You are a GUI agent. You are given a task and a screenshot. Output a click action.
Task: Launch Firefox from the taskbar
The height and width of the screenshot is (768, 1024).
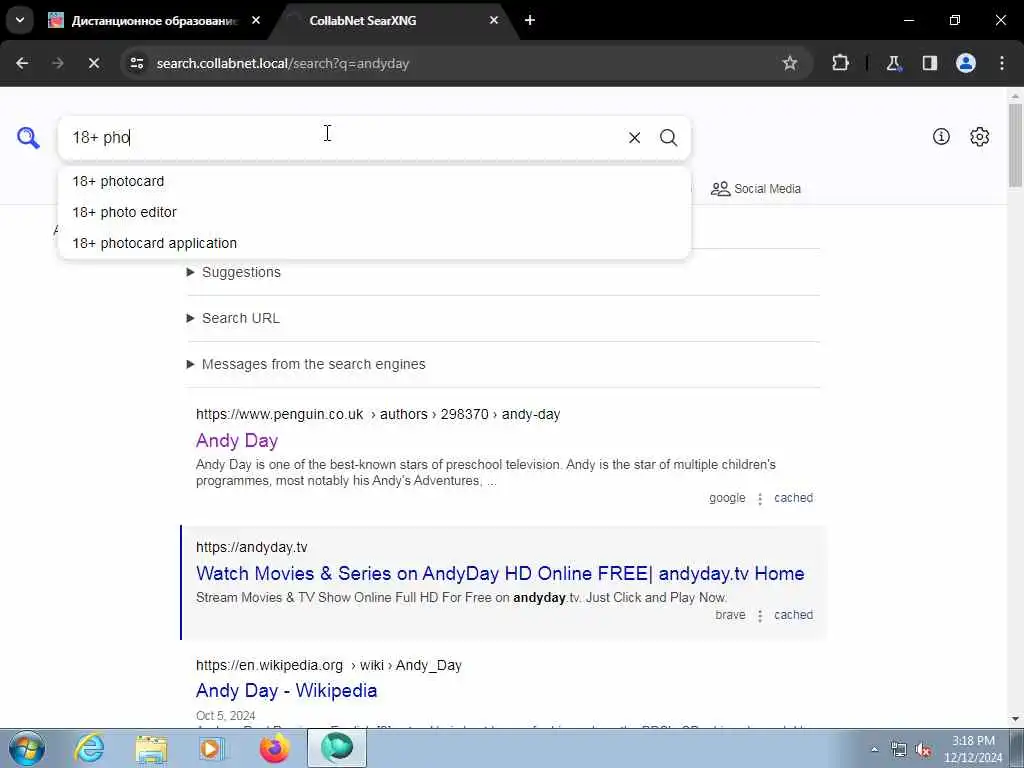274,748
